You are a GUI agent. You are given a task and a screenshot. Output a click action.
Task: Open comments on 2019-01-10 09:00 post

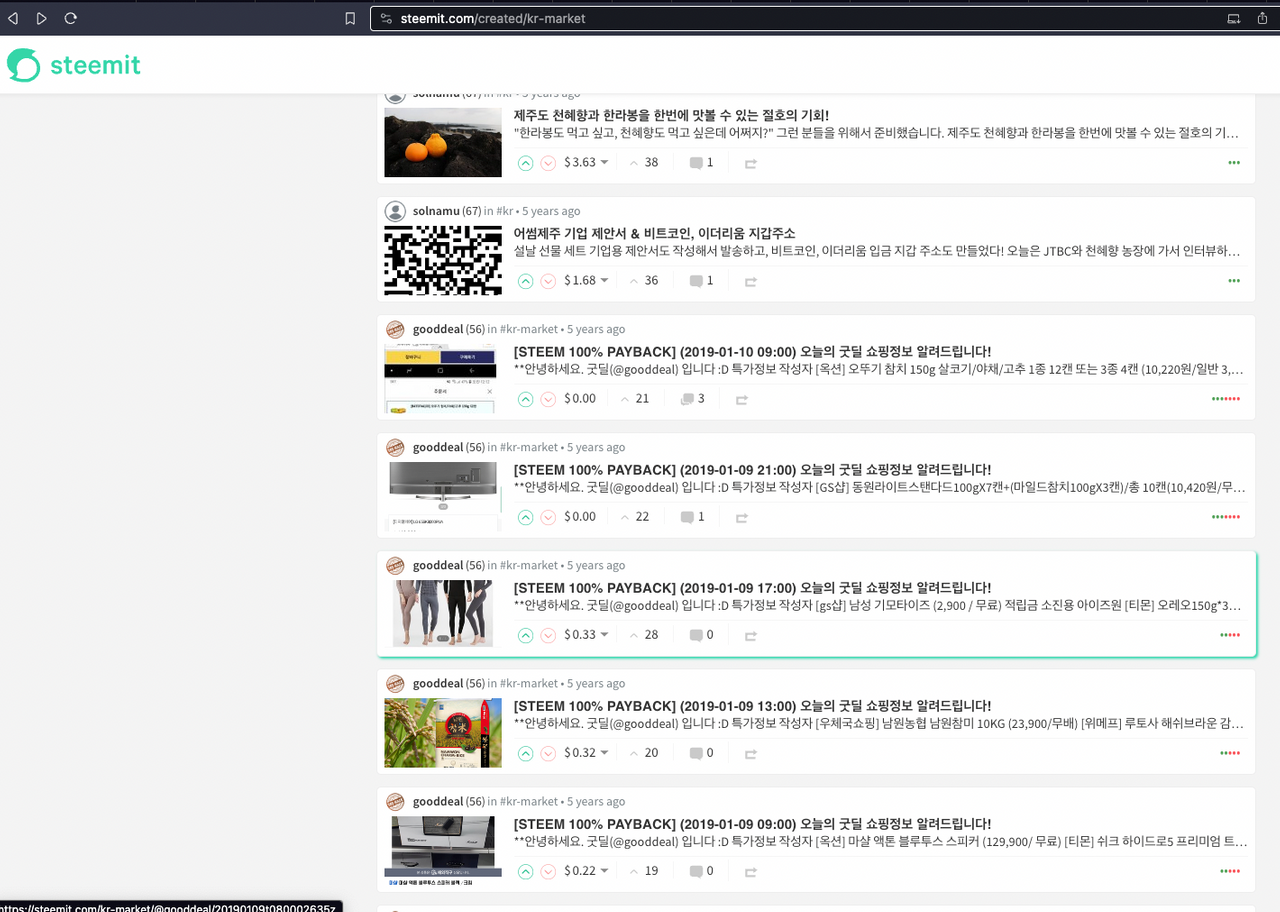click(x=692, y=398)
